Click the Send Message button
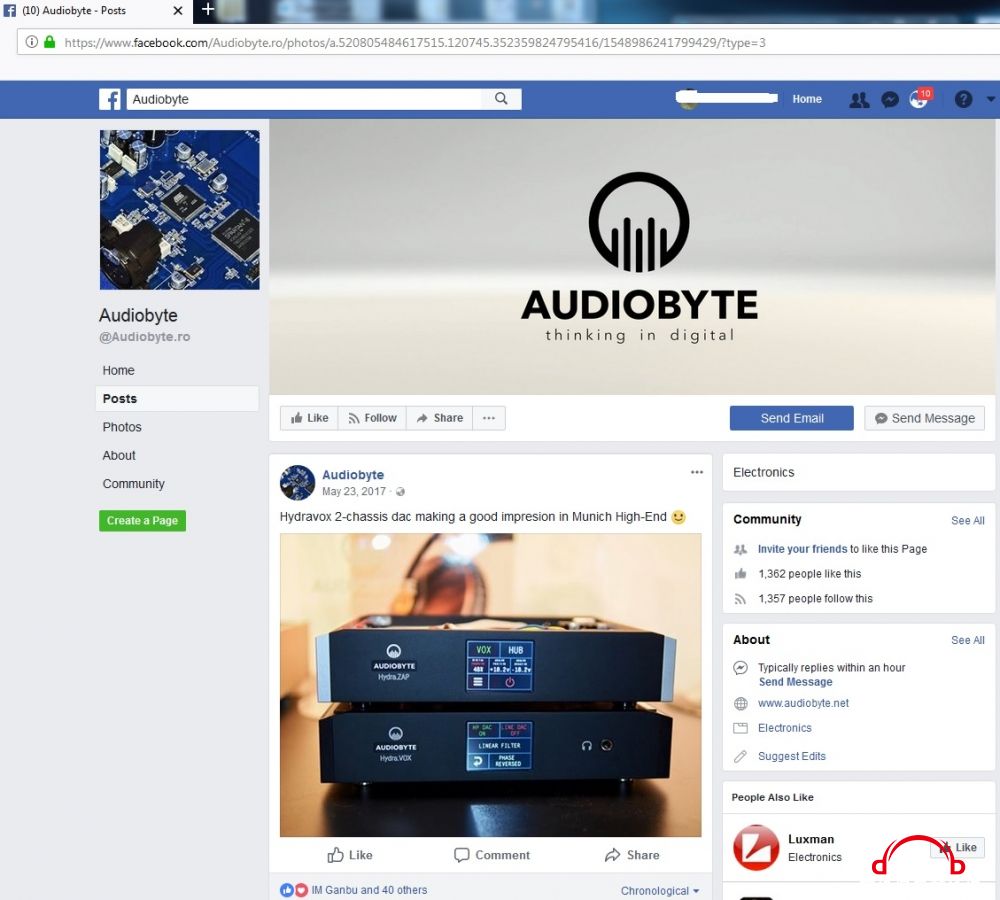 click(x=925, y=418)
